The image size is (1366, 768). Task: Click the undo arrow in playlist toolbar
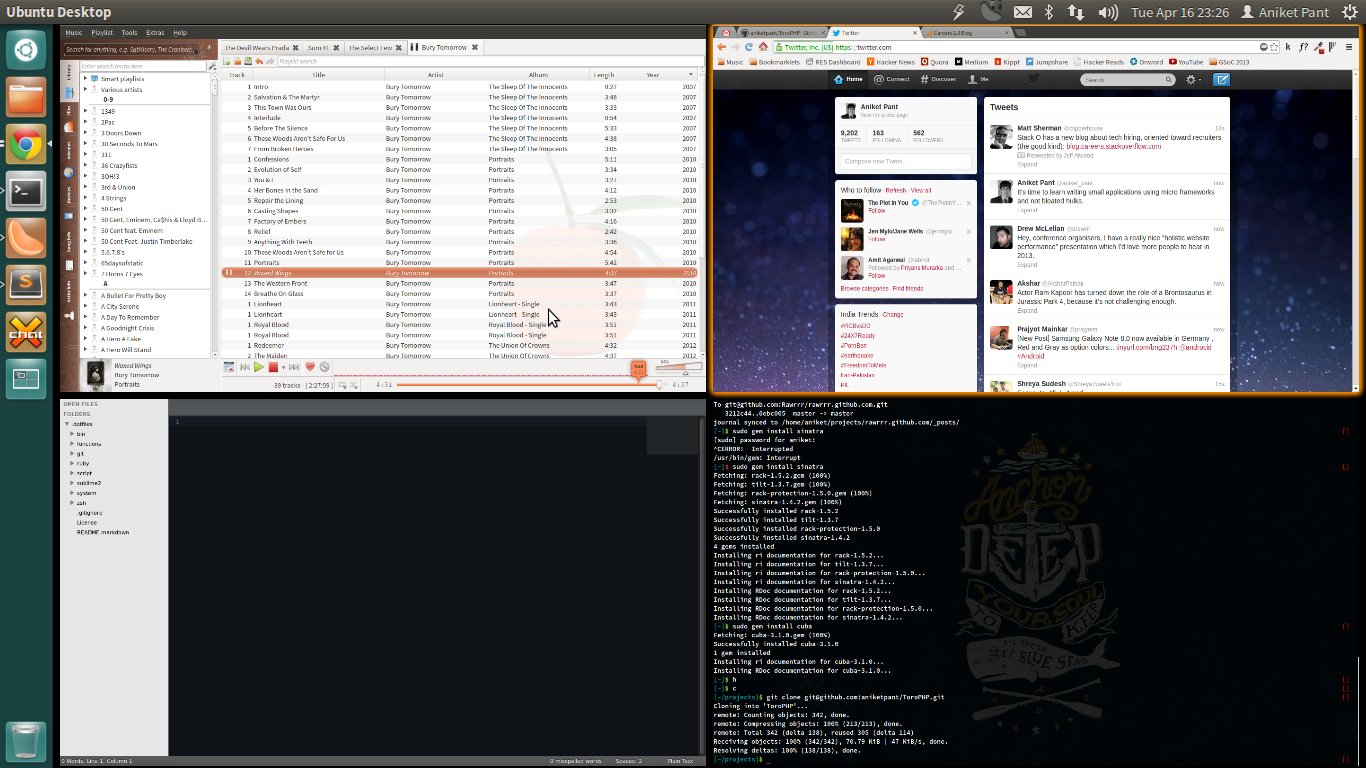pyautogui.click(x=259, y=61)
